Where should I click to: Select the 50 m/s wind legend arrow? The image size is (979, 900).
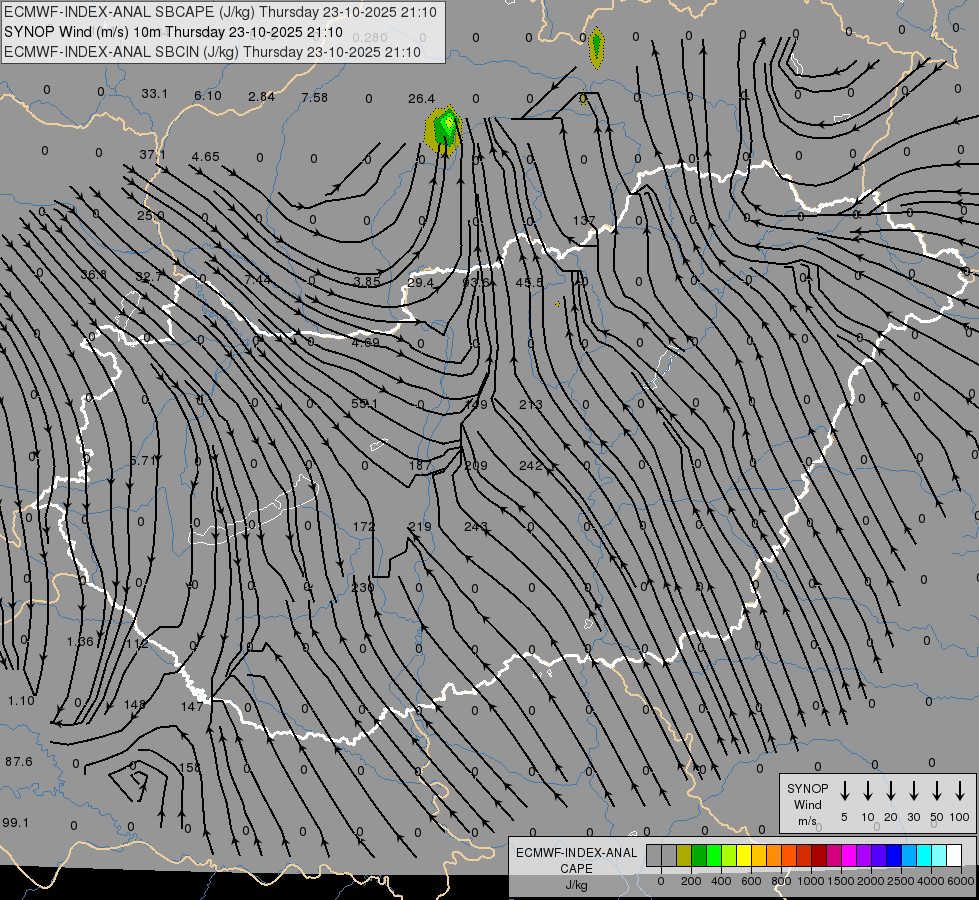[937, 791]
